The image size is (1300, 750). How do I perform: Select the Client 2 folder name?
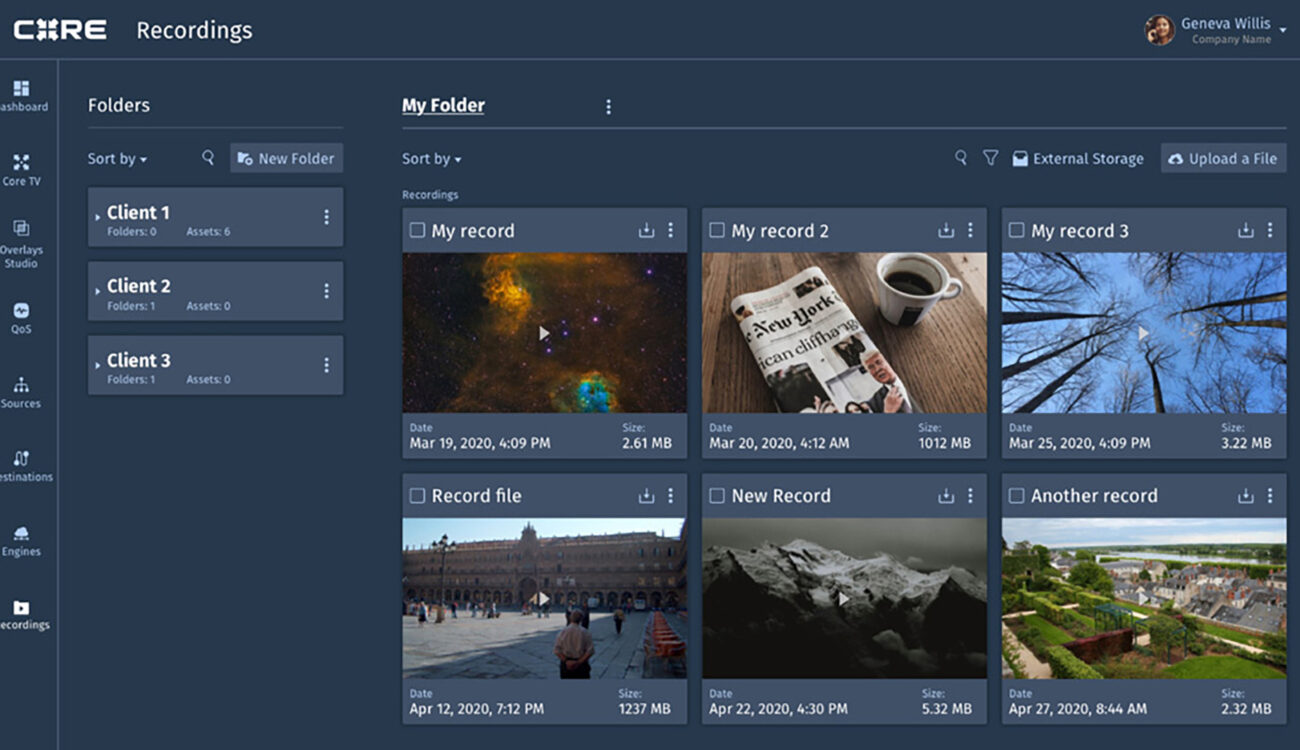click(x=138, y=286)
